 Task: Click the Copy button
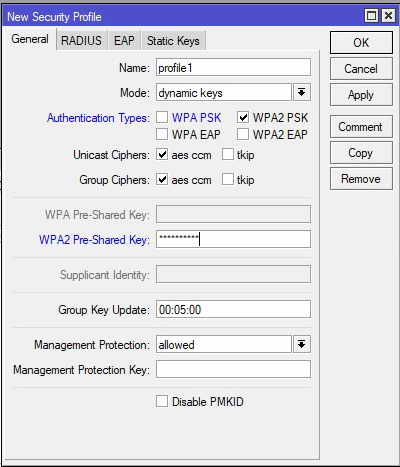361,153
